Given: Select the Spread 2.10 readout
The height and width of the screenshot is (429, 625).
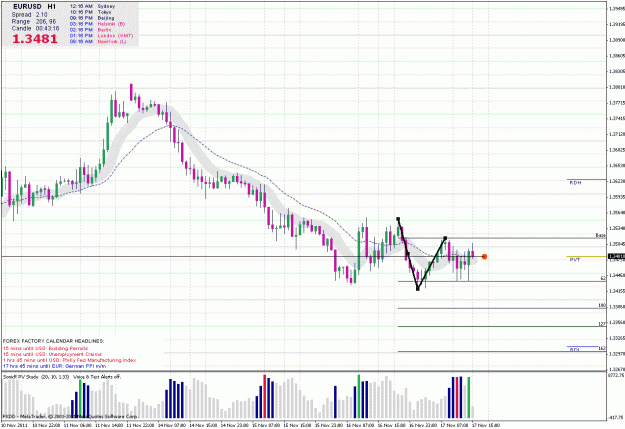Looking at the screenshot, I should (29, 14).
